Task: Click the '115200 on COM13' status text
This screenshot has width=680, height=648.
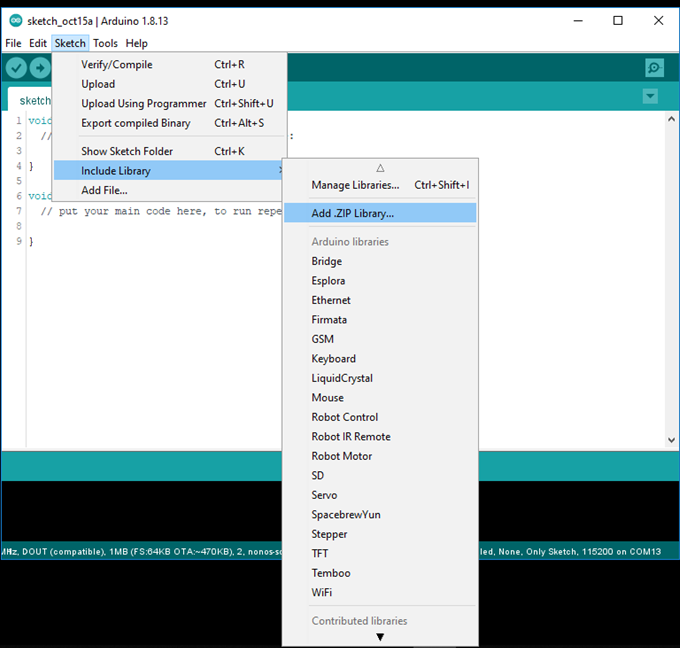Action: [621, 552]
